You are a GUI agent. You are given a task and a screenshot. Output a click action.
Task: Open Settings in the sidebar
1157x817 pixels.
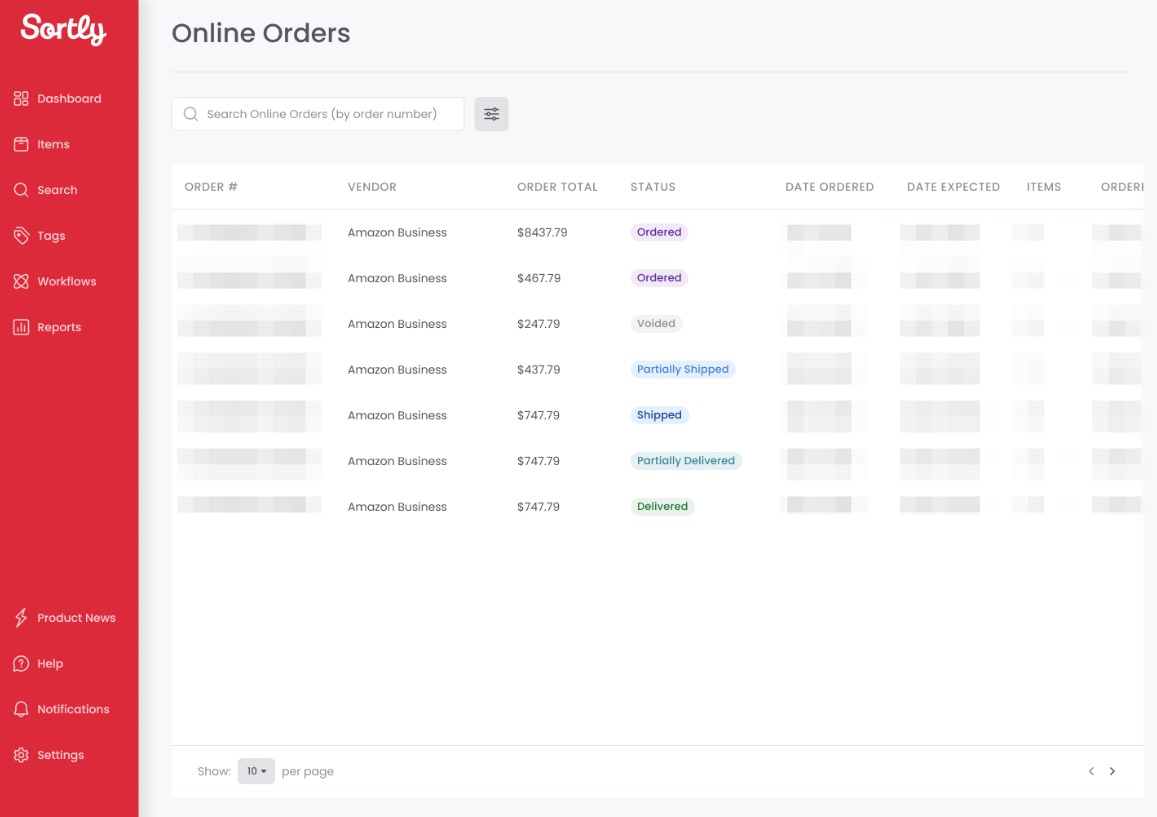tap(60, 756)
